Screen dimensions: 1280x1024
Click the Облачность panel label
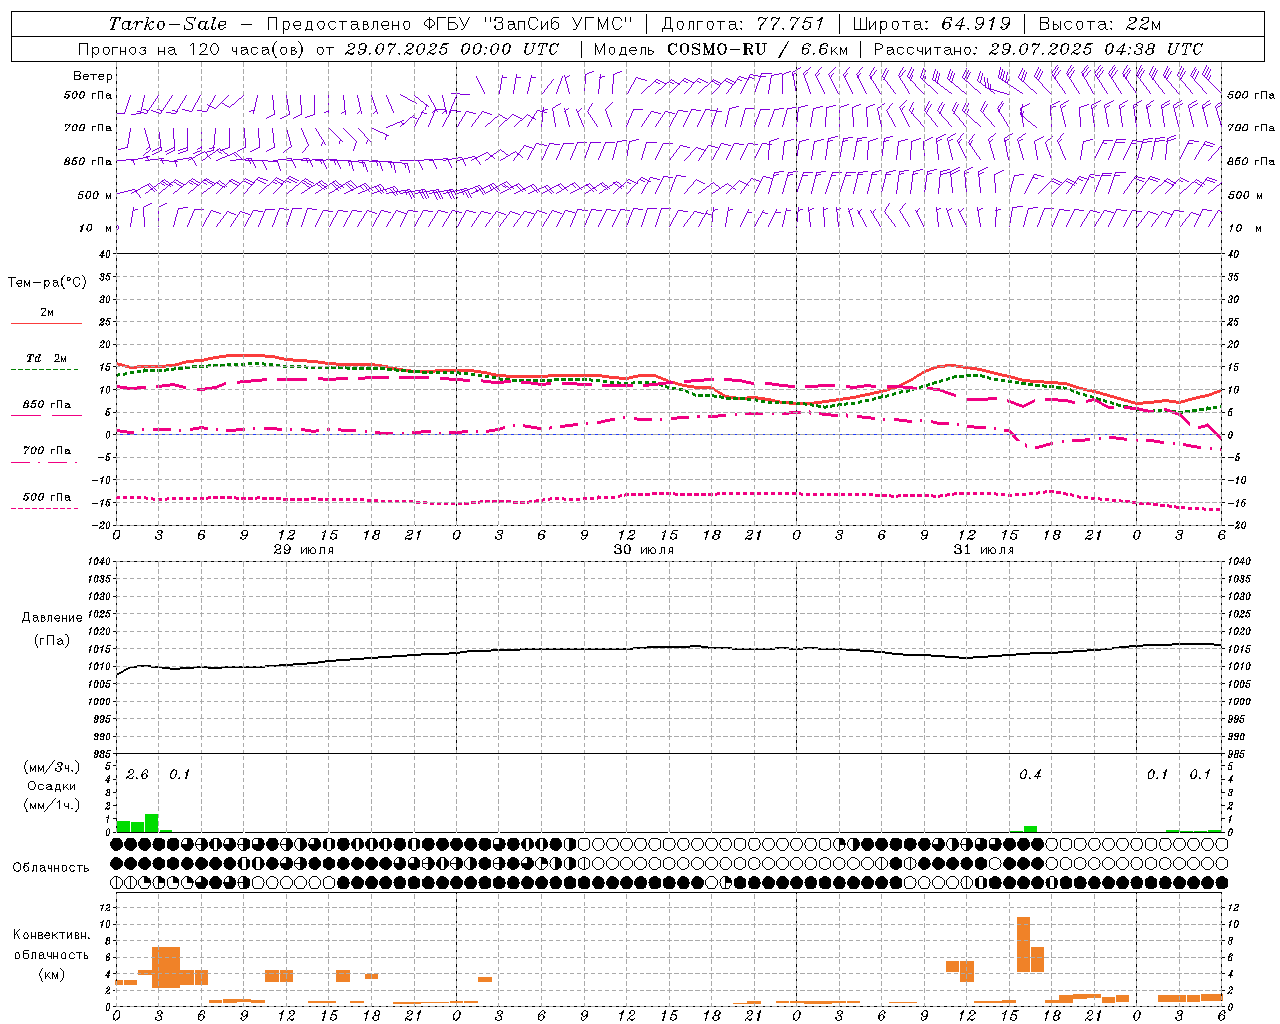[x=51, y=868]
